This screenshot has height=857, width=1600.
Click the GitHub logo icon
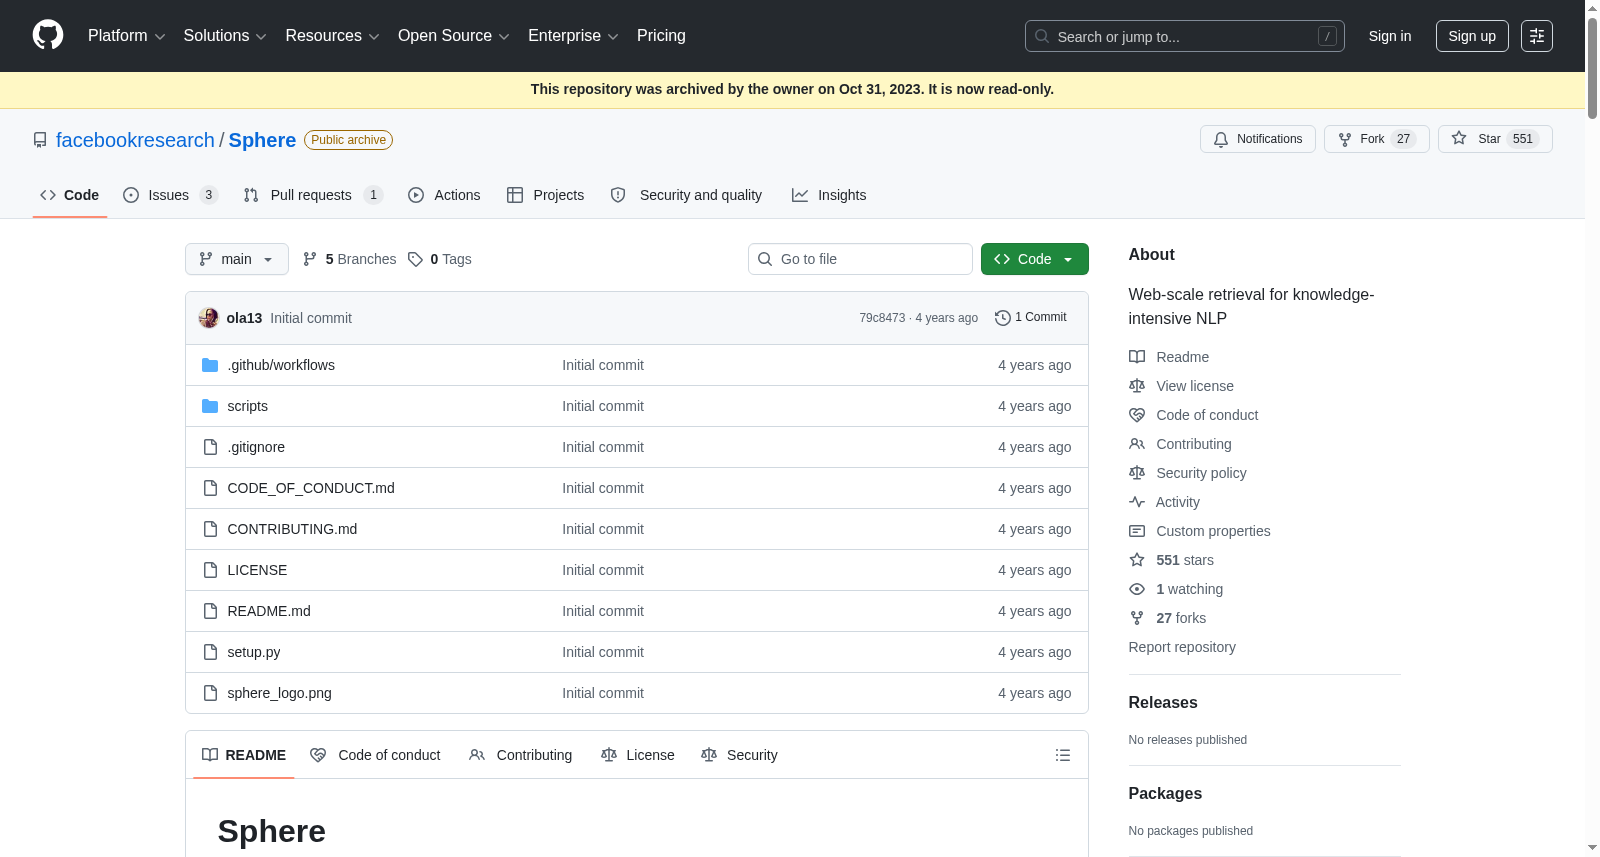(48, 36)
